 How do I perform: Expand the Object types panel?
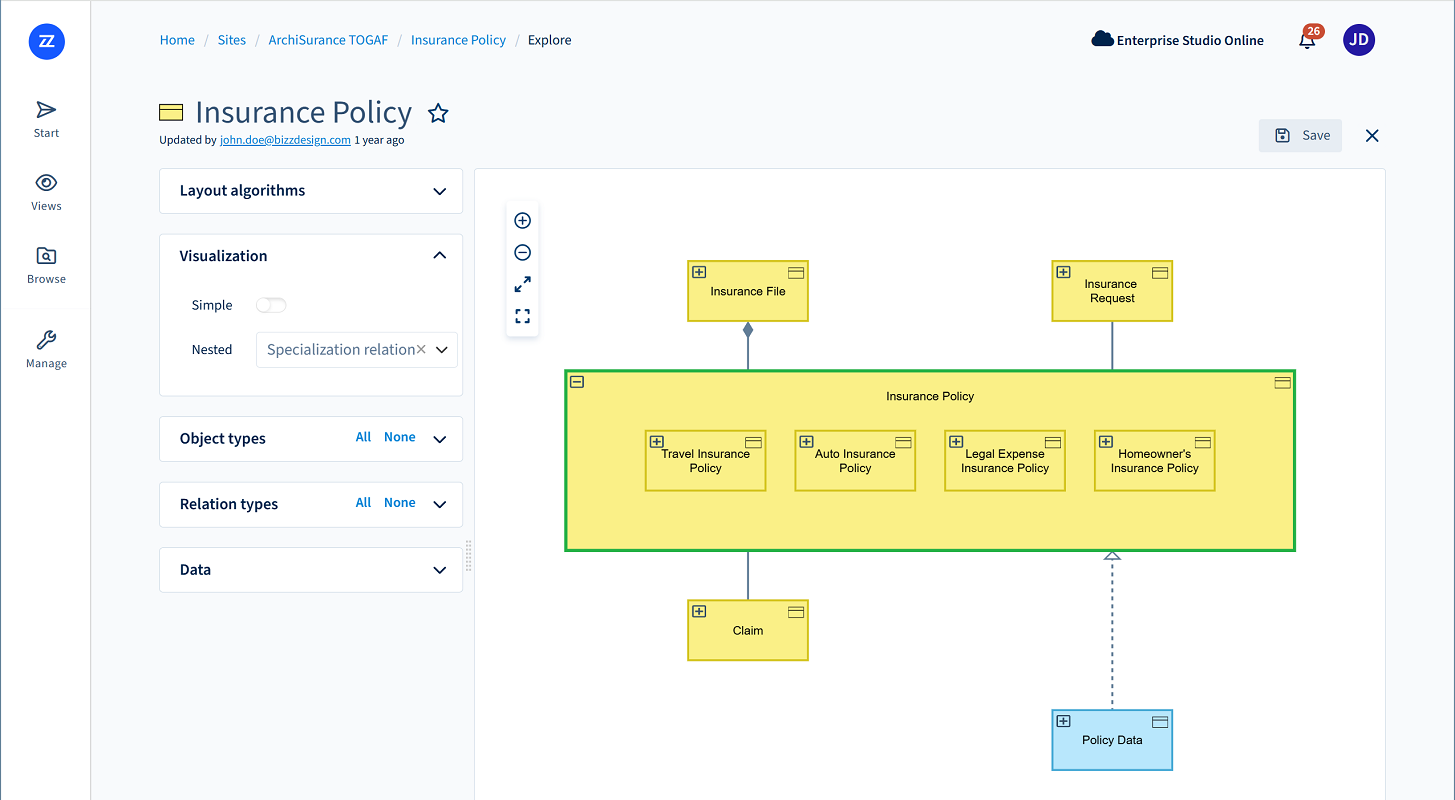(440, 439)
